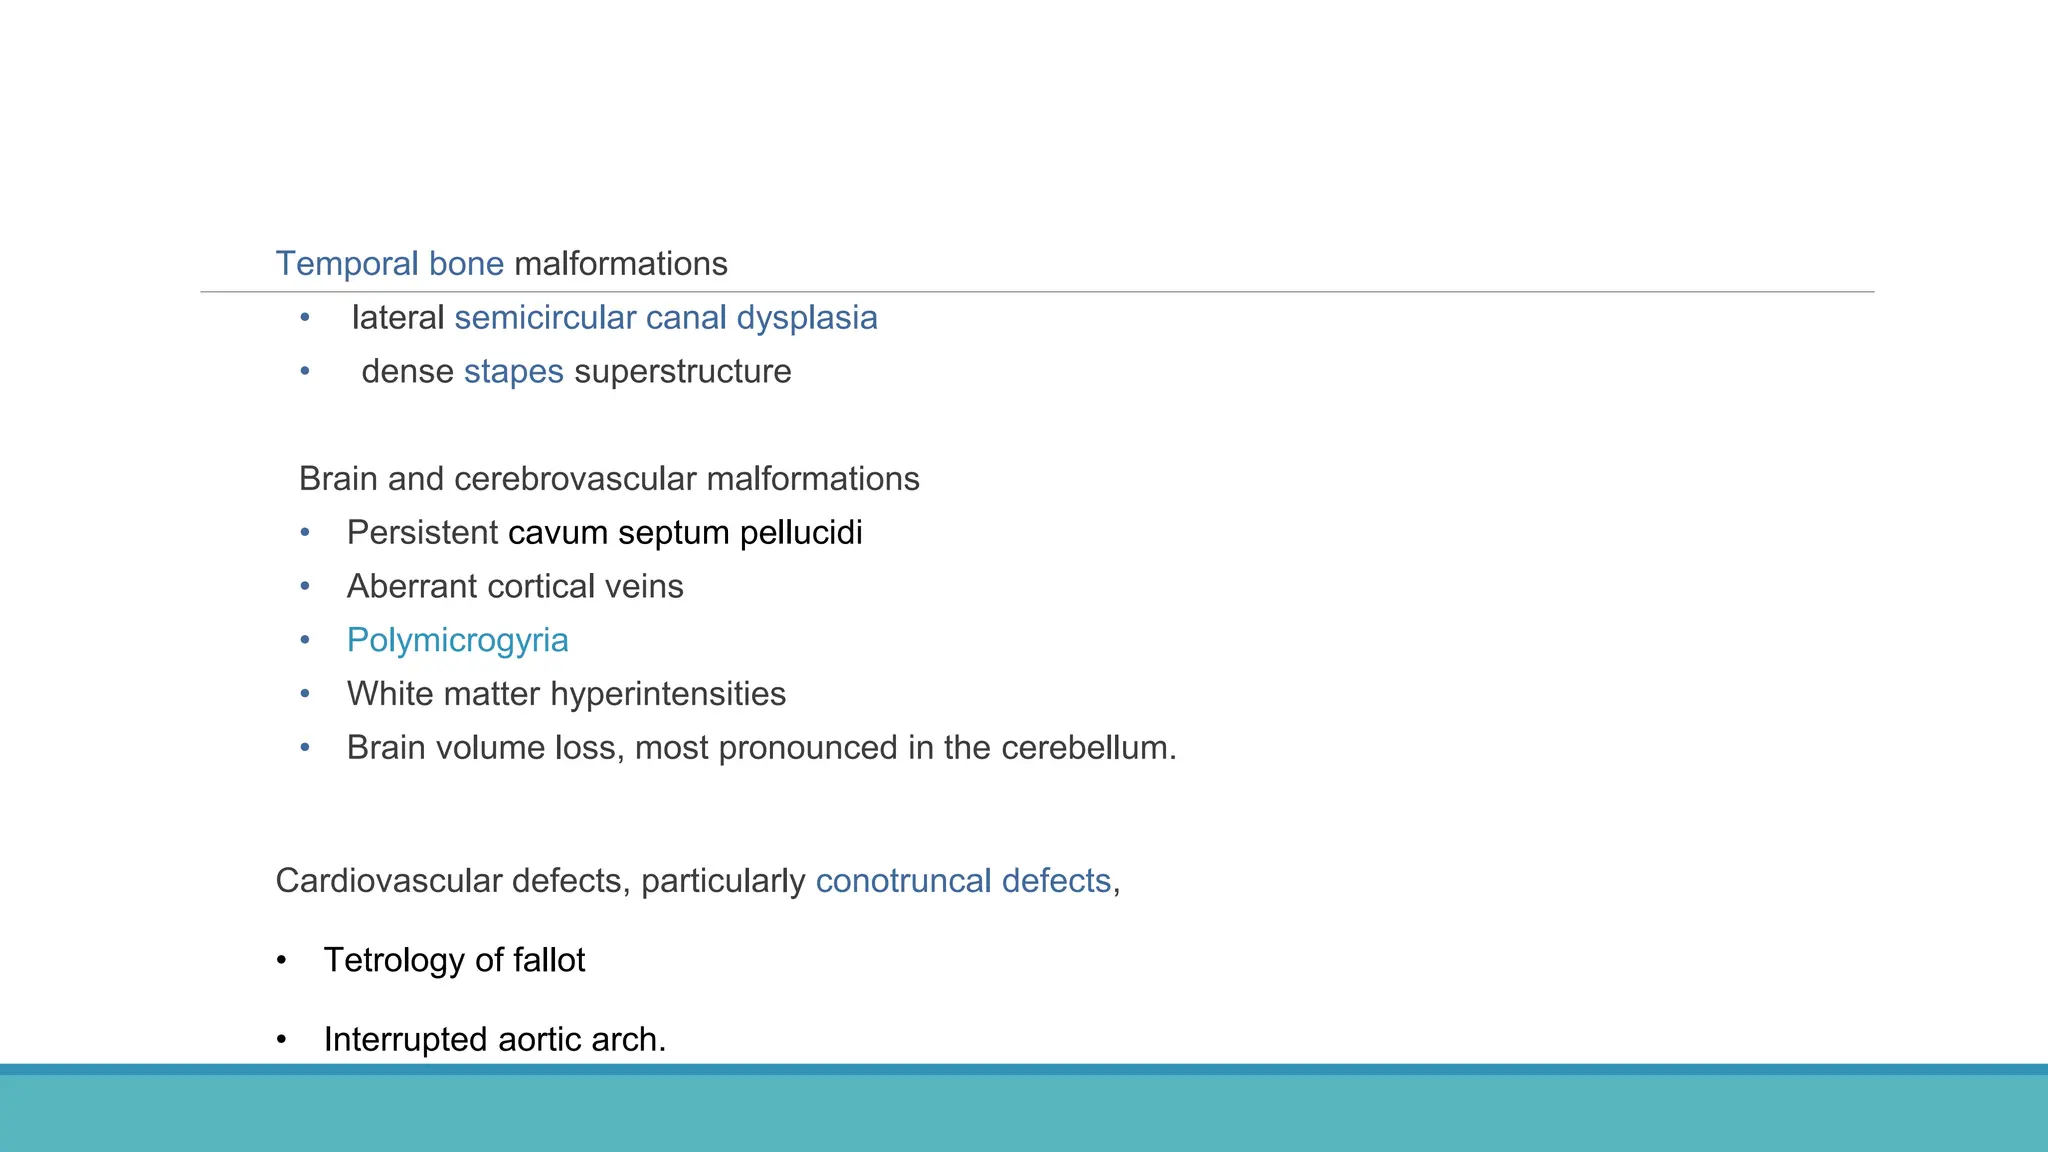The image size is (2048, 1152).
Task: Click the word Persistent
Action: coord(422,533)
